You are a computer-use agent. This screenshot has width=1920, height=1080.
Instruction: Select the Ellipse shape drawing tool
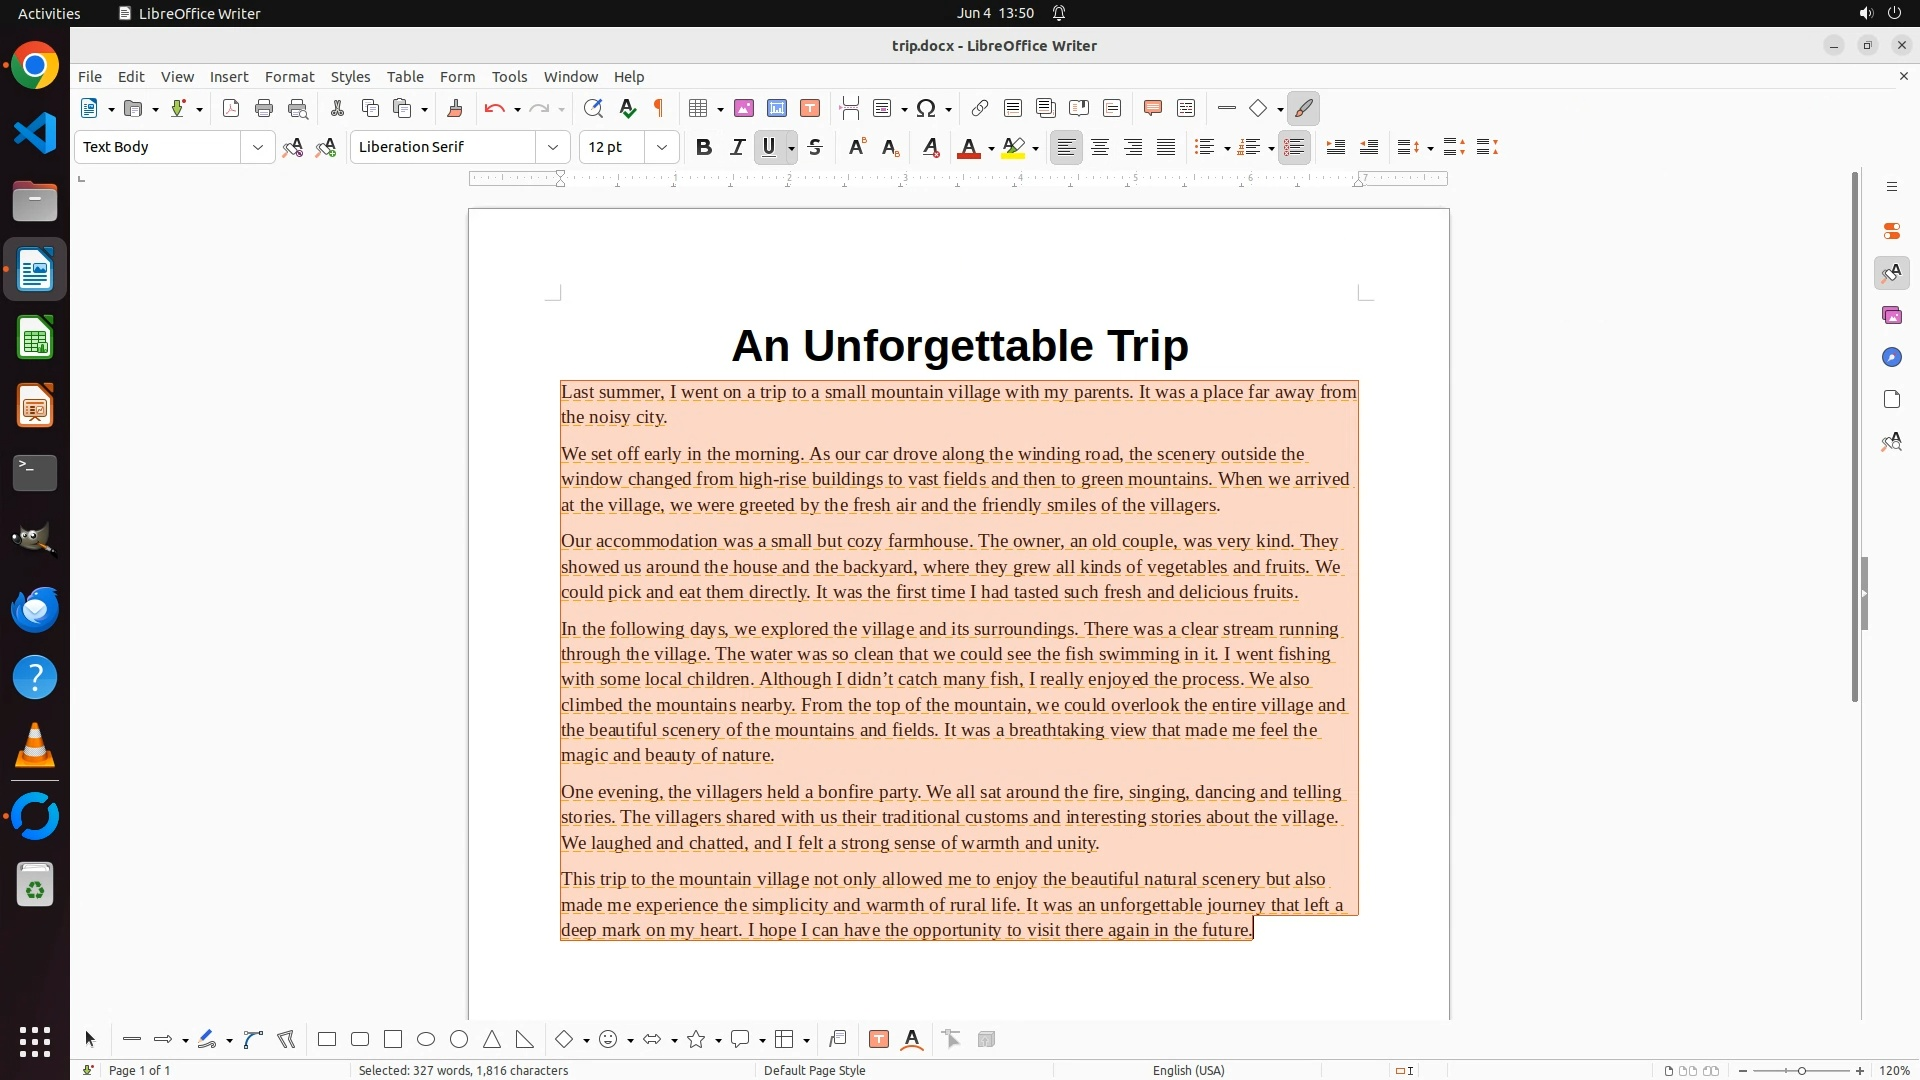(426, 1040)
